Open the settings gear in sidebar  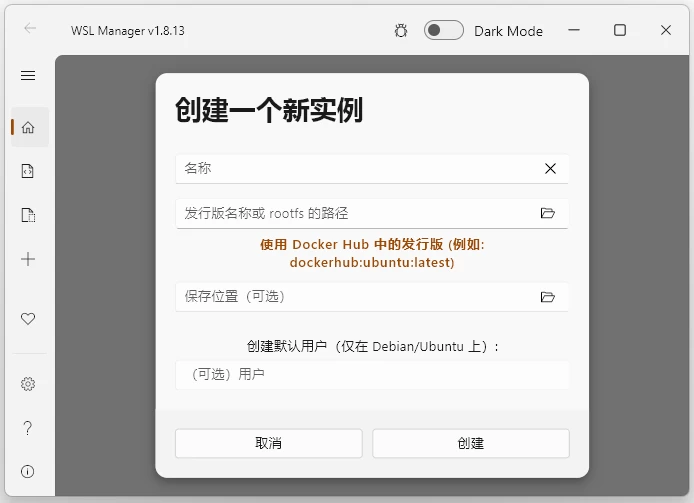tap(28, 384)
